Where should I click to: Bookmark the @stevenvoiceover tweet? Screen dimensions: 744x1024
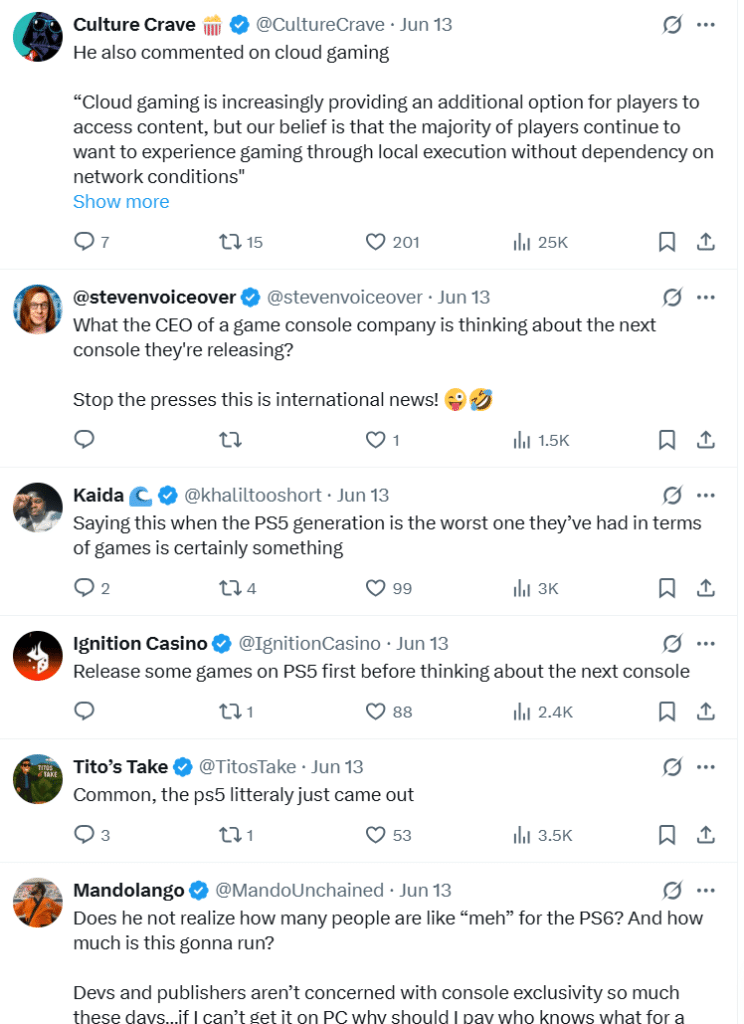click(x=666, y=440)
